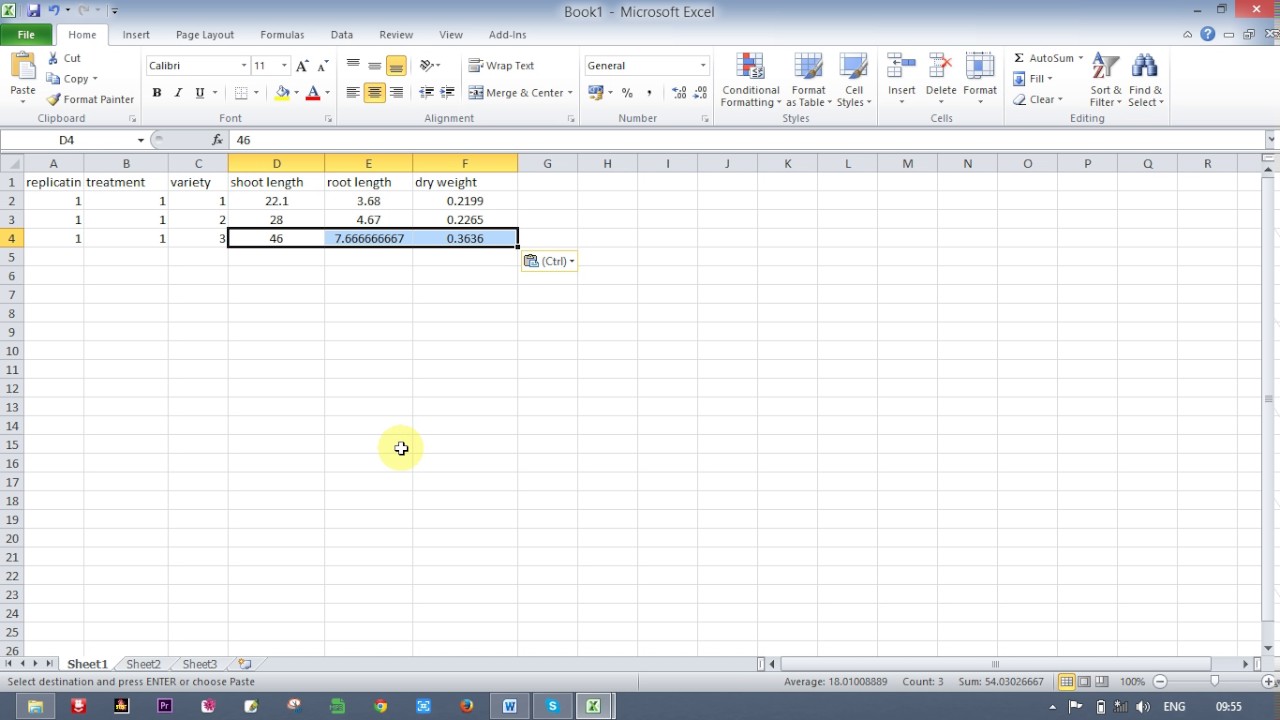
Task: Switch to Sheet2
Action: tap(143, 664)
